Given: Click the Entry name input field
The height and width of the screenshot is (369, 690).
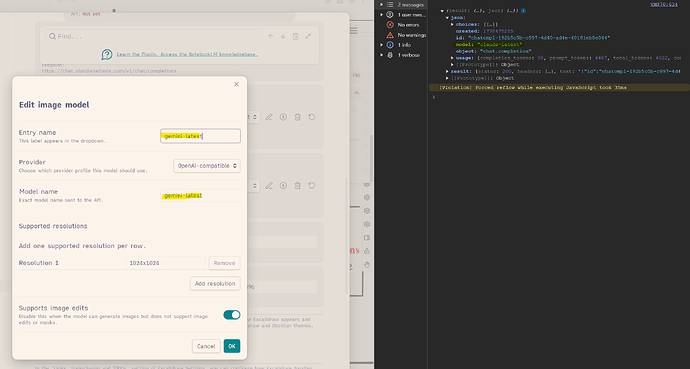Looking at the screenshot, I should pyautogui.click(x=200, y=136).
